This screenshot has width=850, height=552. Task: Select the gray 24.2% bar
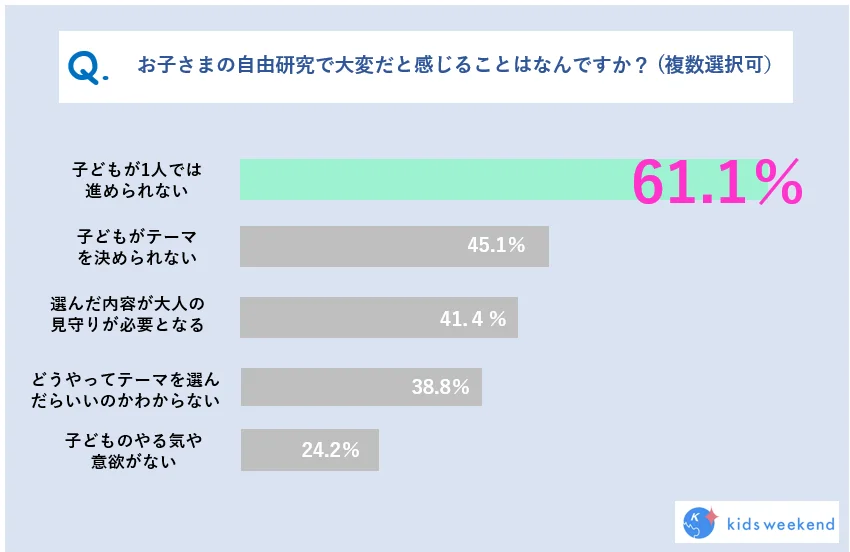click(310, 450)
